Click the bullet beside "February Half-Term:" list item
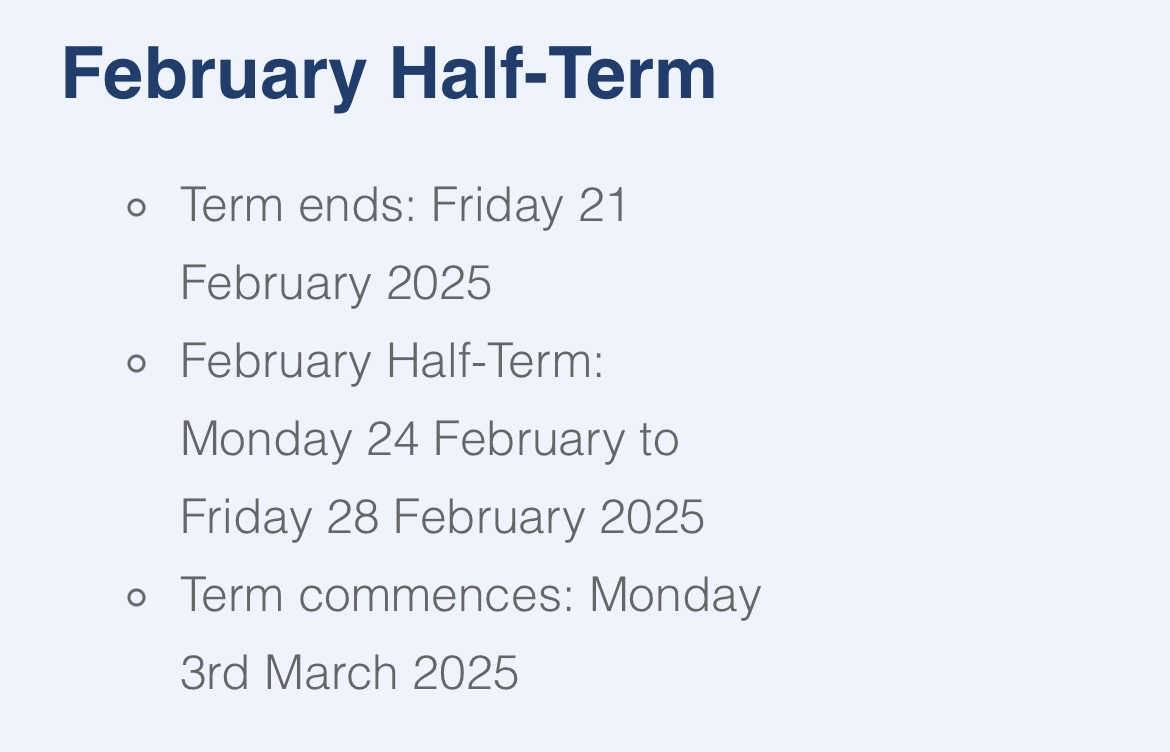Image resolution: width=1170 pixels, height=752 pixels. tap(137, 363)
